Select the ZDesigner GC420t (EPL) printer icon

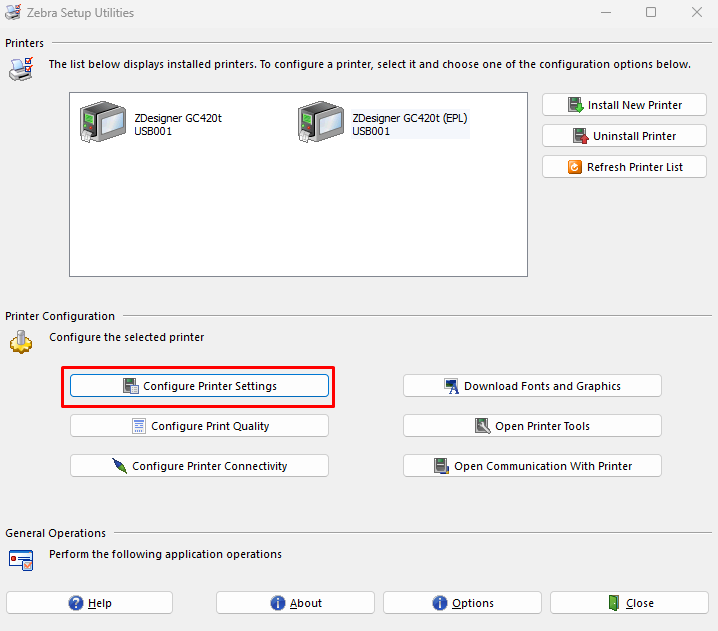(321, 122)
